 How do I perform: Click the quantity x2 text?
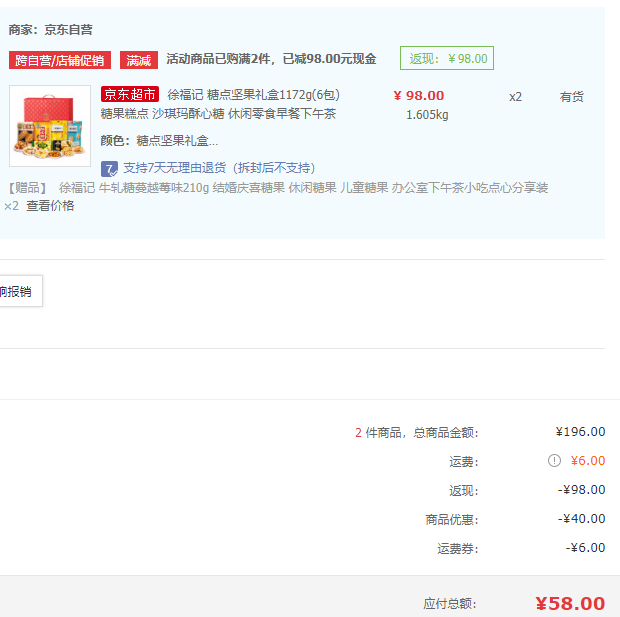pos(515,97)
